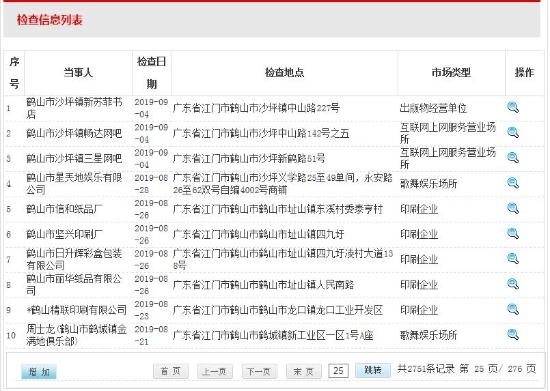Click the 检查地点 column header

(284, 73)
